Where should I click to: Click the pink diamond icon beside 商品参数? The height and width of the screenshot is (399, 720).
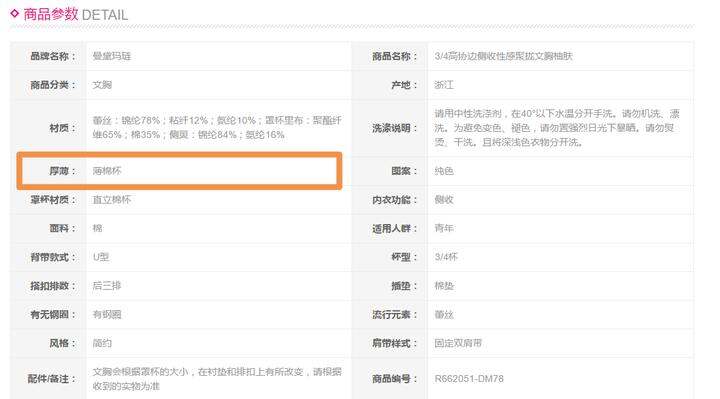coord(15,13)
